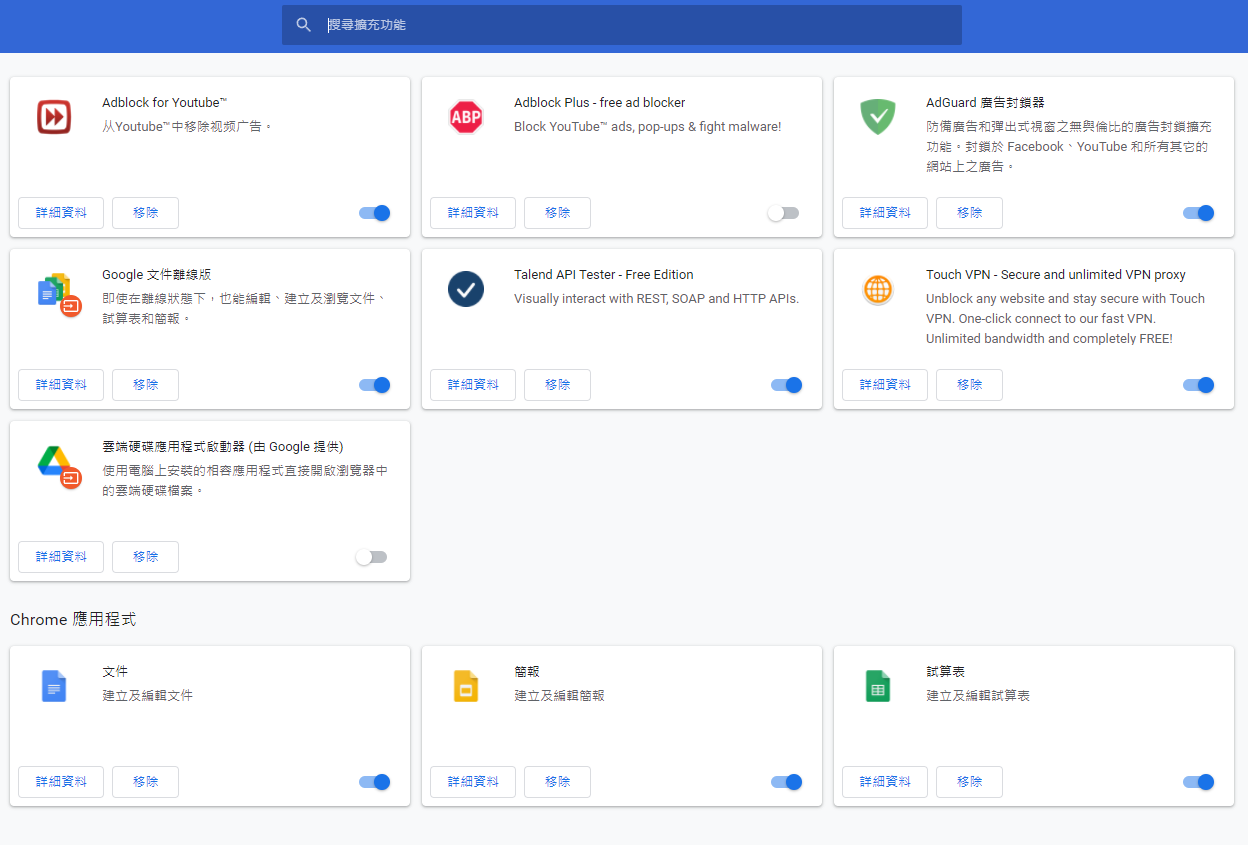The width and height of the screenshot is (1248, 845).
Task: Click 移除 on the 文件 app card
Action: pos(145,782)
